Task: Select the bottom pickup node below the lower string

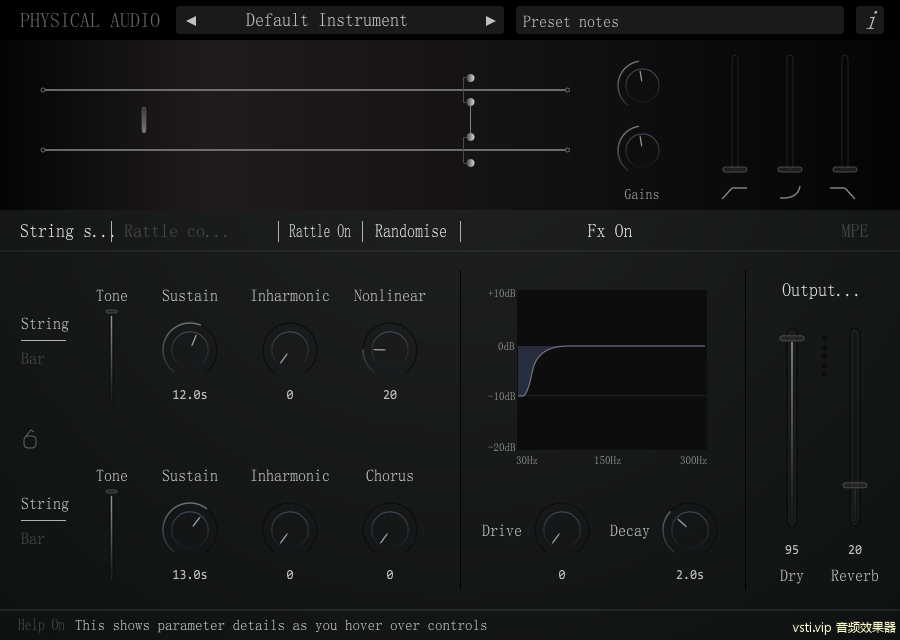Action: 470,163
